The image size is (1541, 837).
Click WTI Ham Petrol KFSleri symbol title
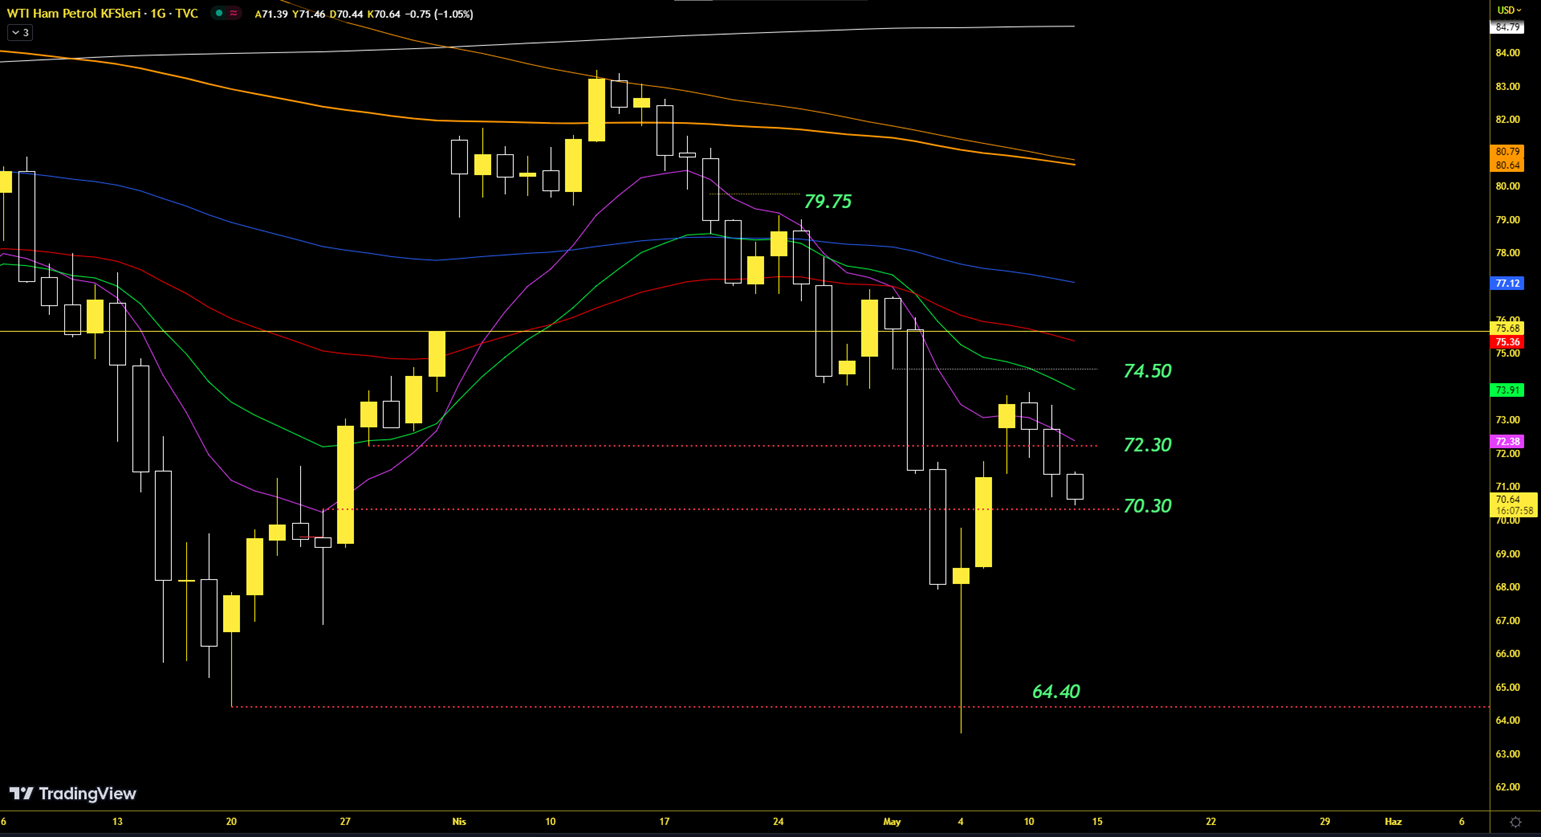click(x=102, y=14)
